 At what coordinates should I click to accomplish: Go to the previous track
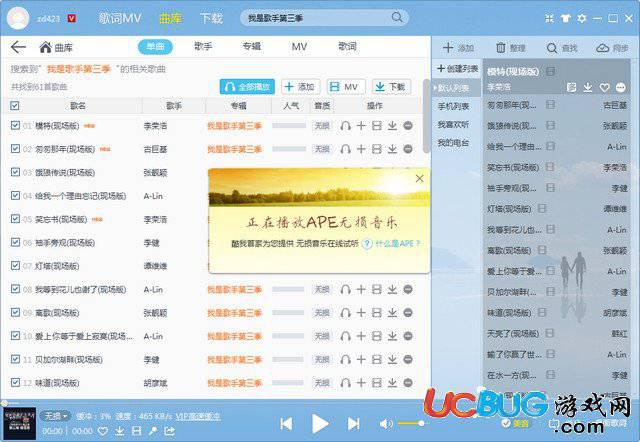[286, 424]
